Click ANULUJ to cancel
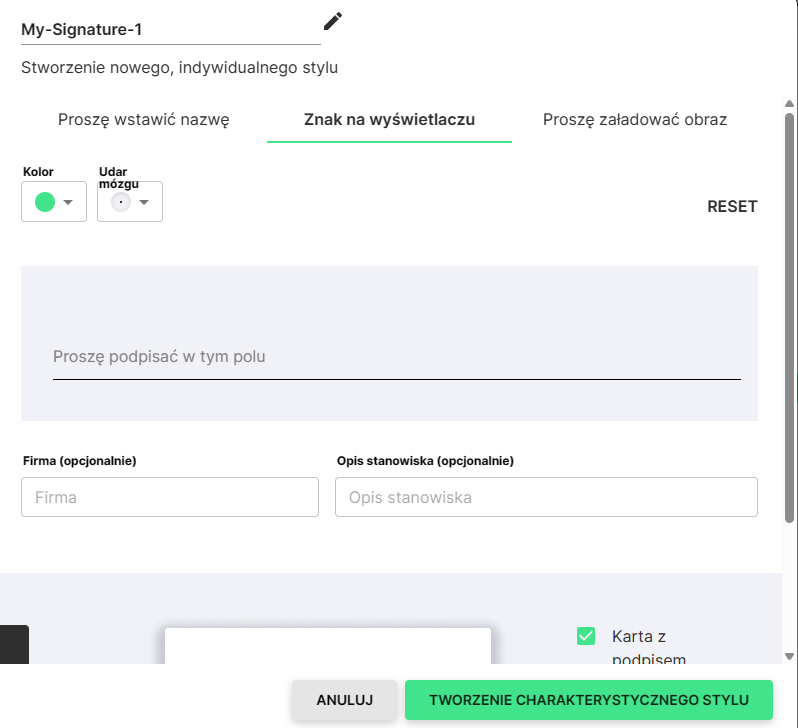Image resolution: width=798 pixels, height=728 pixels. [345, 700]
